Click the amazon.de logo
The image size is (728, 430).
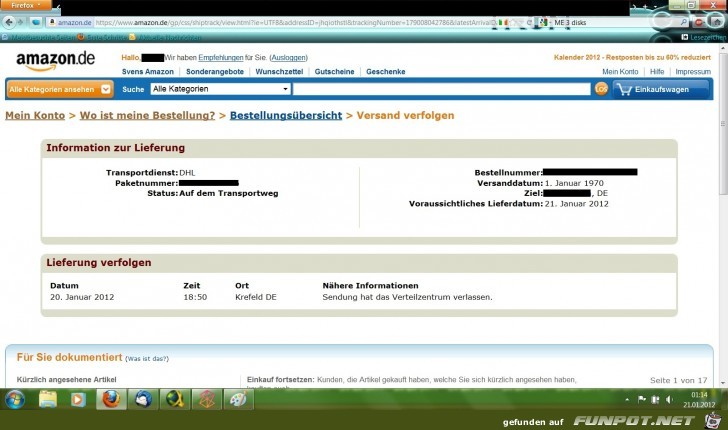pyautogui.click(x=55, y=61)
